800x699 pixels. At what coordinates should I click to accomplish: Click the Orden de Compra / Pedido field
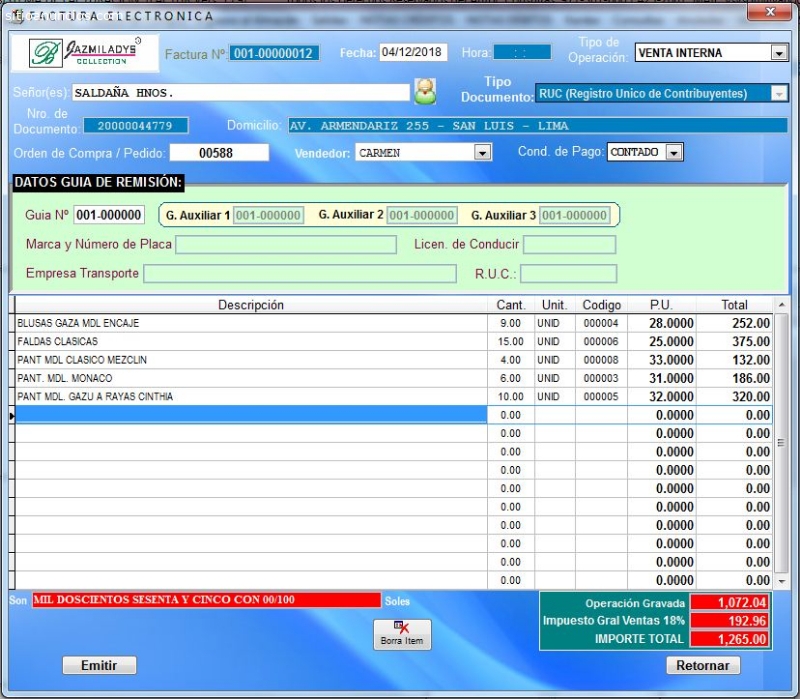click(x=219, y=153)
